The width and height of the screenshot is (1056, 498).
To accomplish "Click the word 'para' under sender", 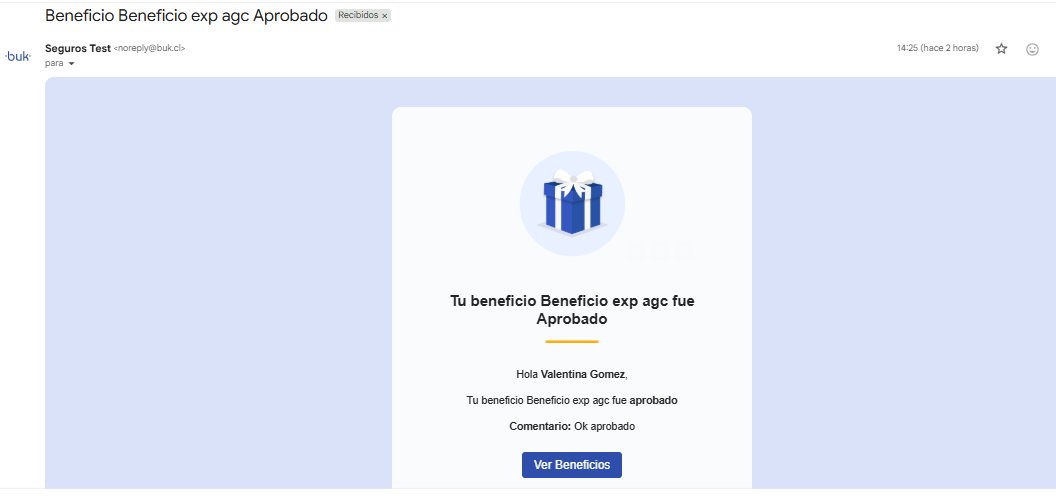I will point(54,63).
